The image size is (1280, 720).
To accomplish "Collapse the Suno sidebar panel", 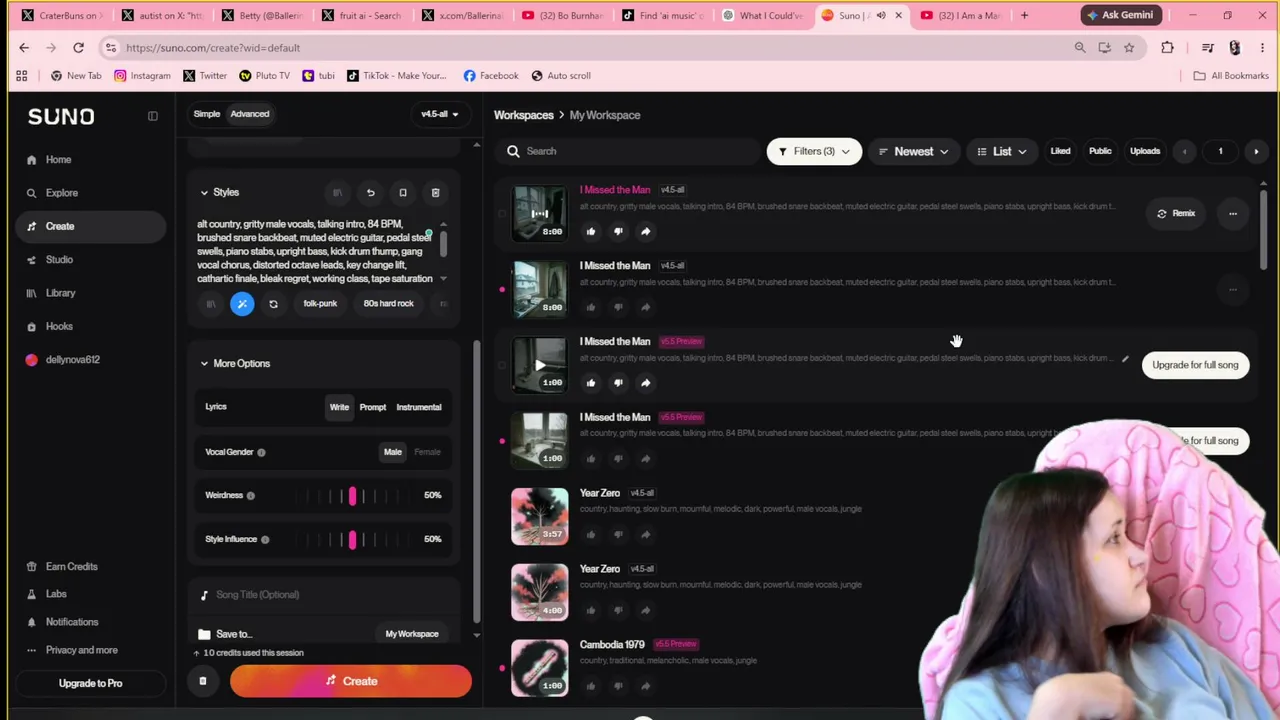I will [x=153, y=116].
